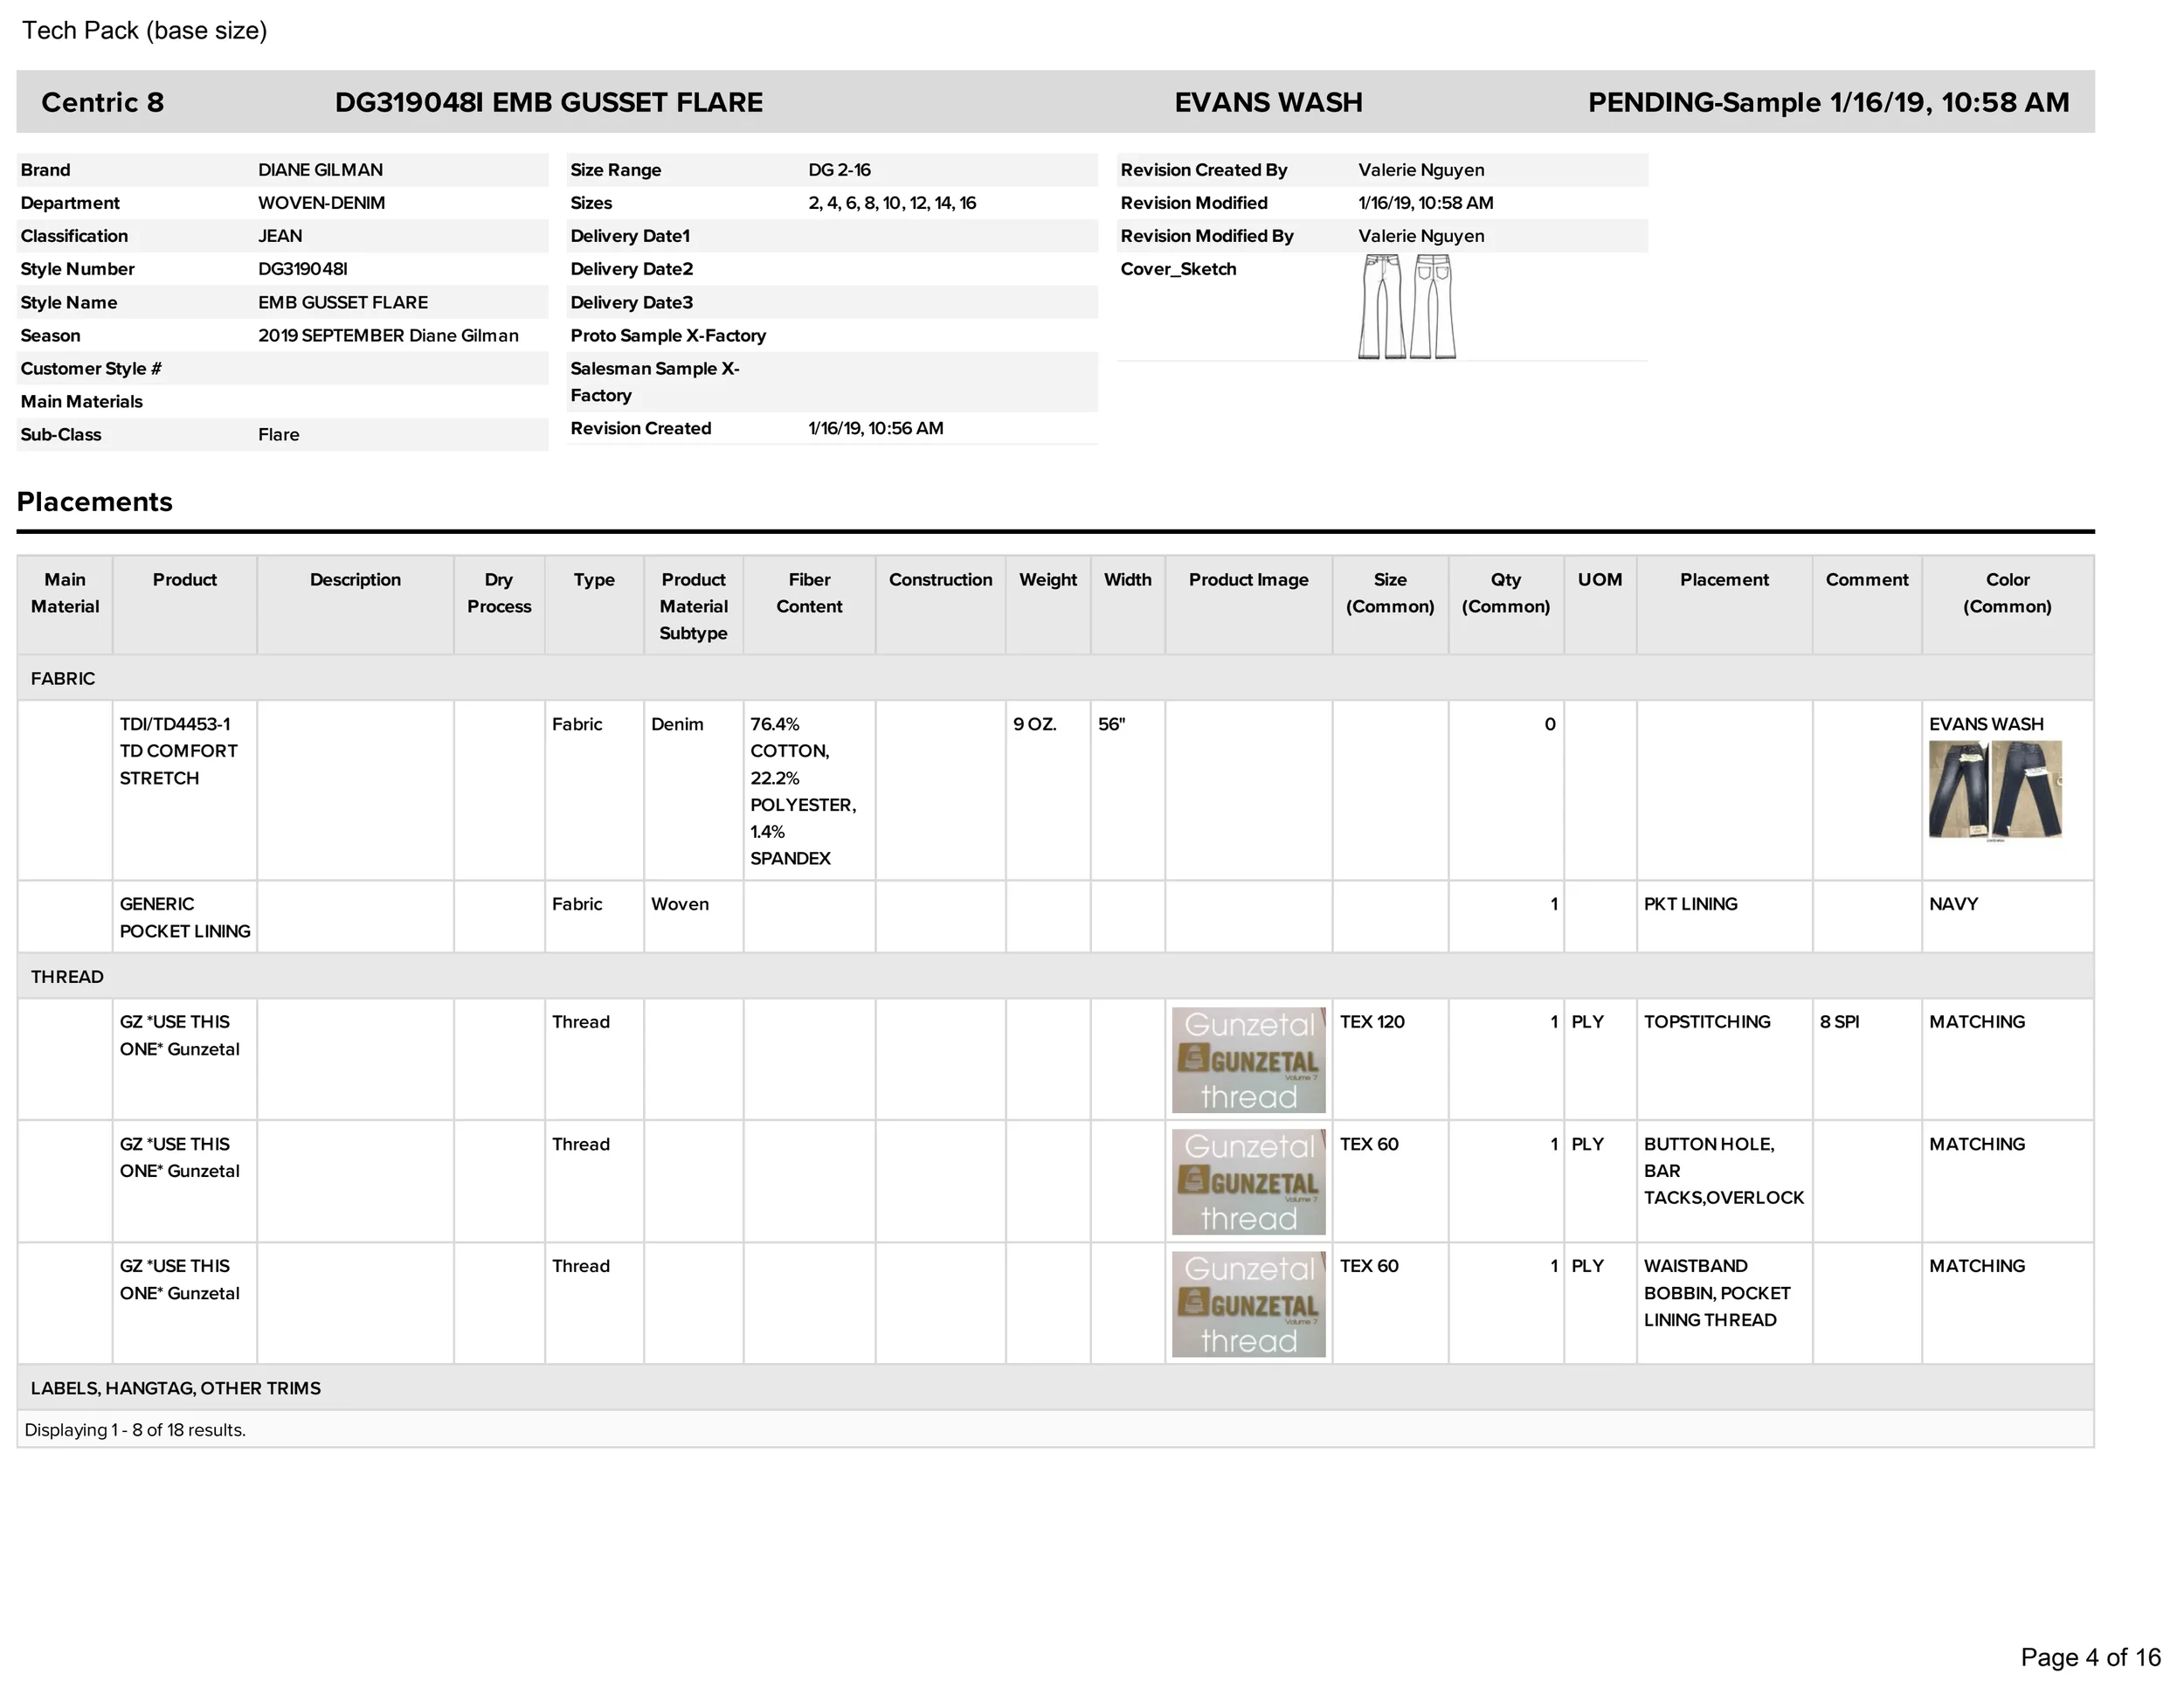
Task: Click the Valerie Nguyen Revision Created By value
Action: [x=1421, y=170]
